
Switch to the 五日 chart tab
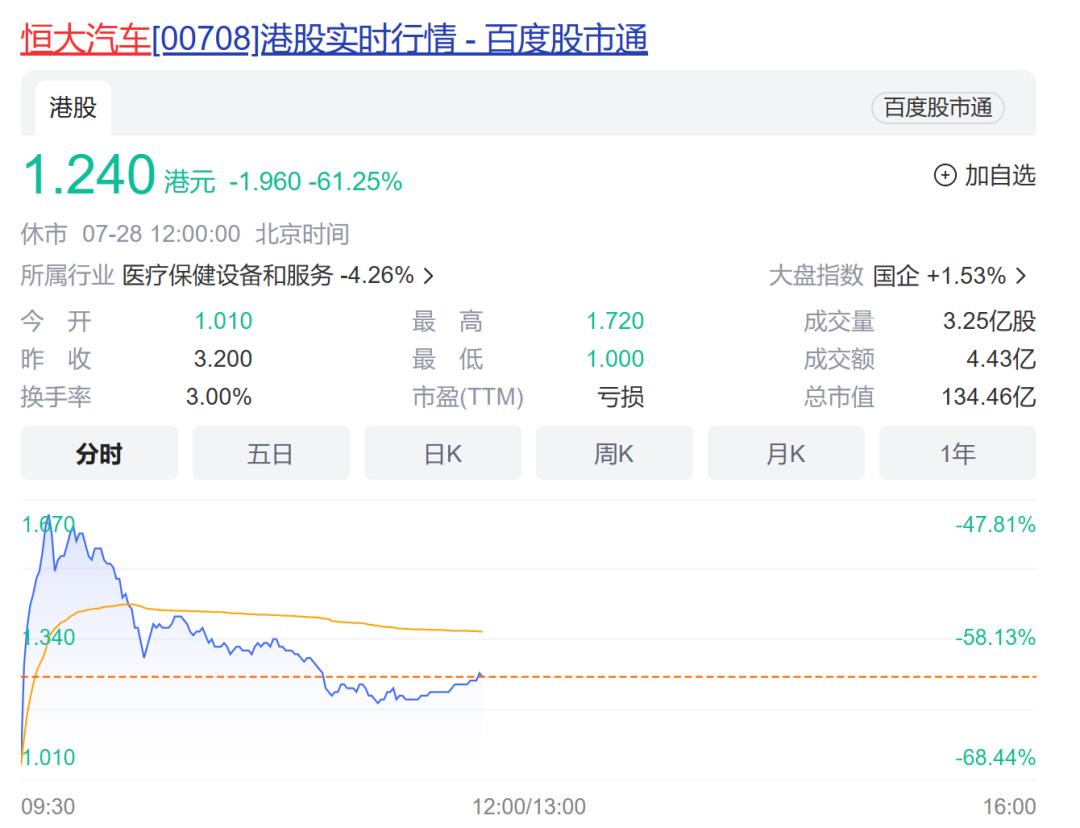coord(271,453)
